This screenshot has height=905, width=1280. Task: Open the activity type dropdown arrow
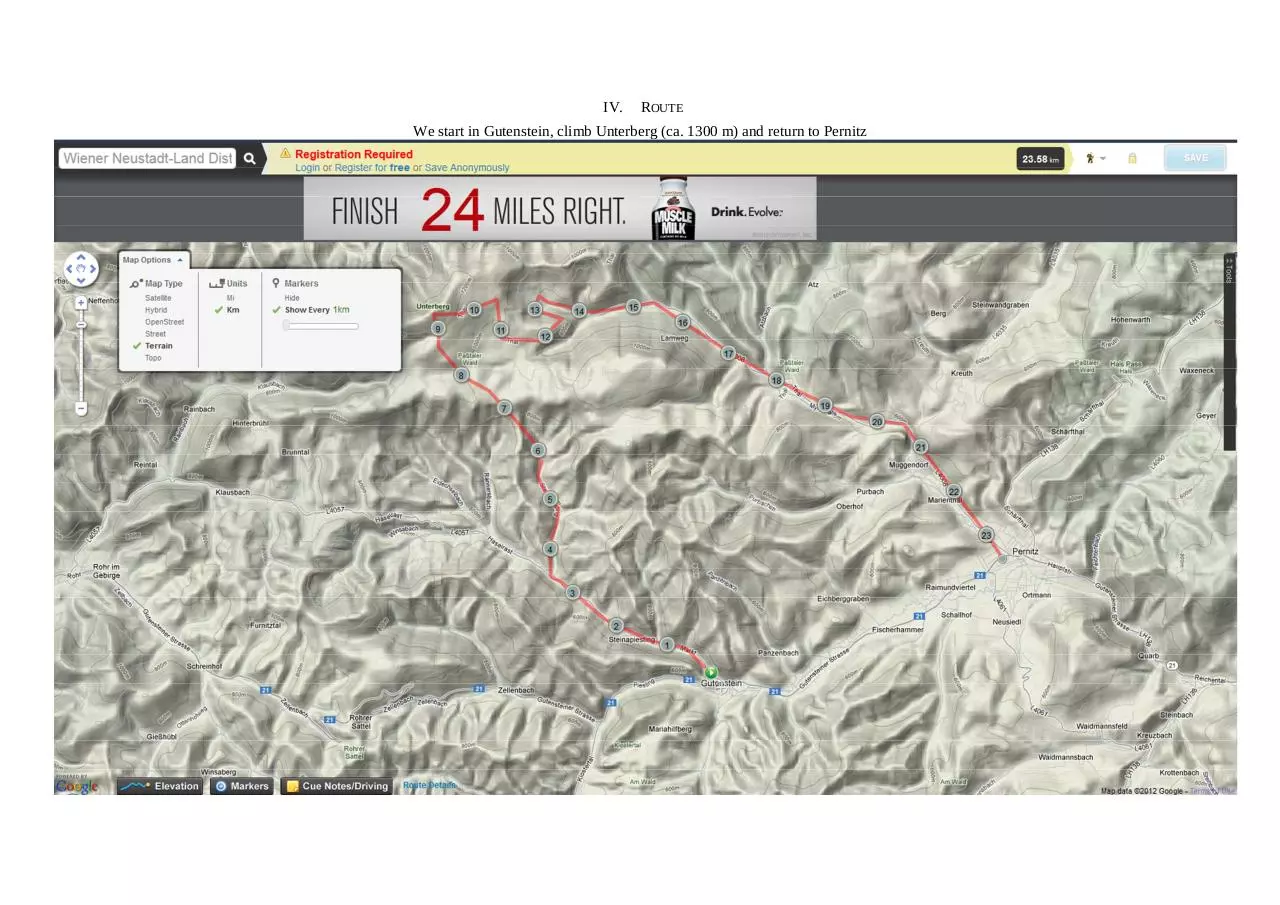pos(1103,158)
